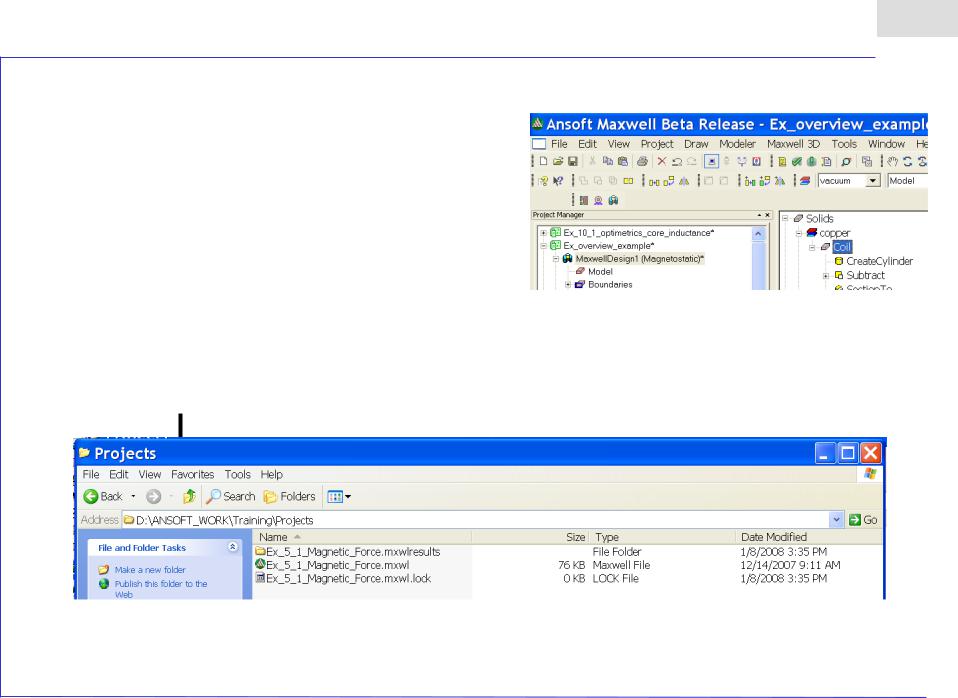Click Maxwell file icon of Ex_5_1_Magnetic_Force.mxwl
The image size is (958, 698).
(260, 565)
